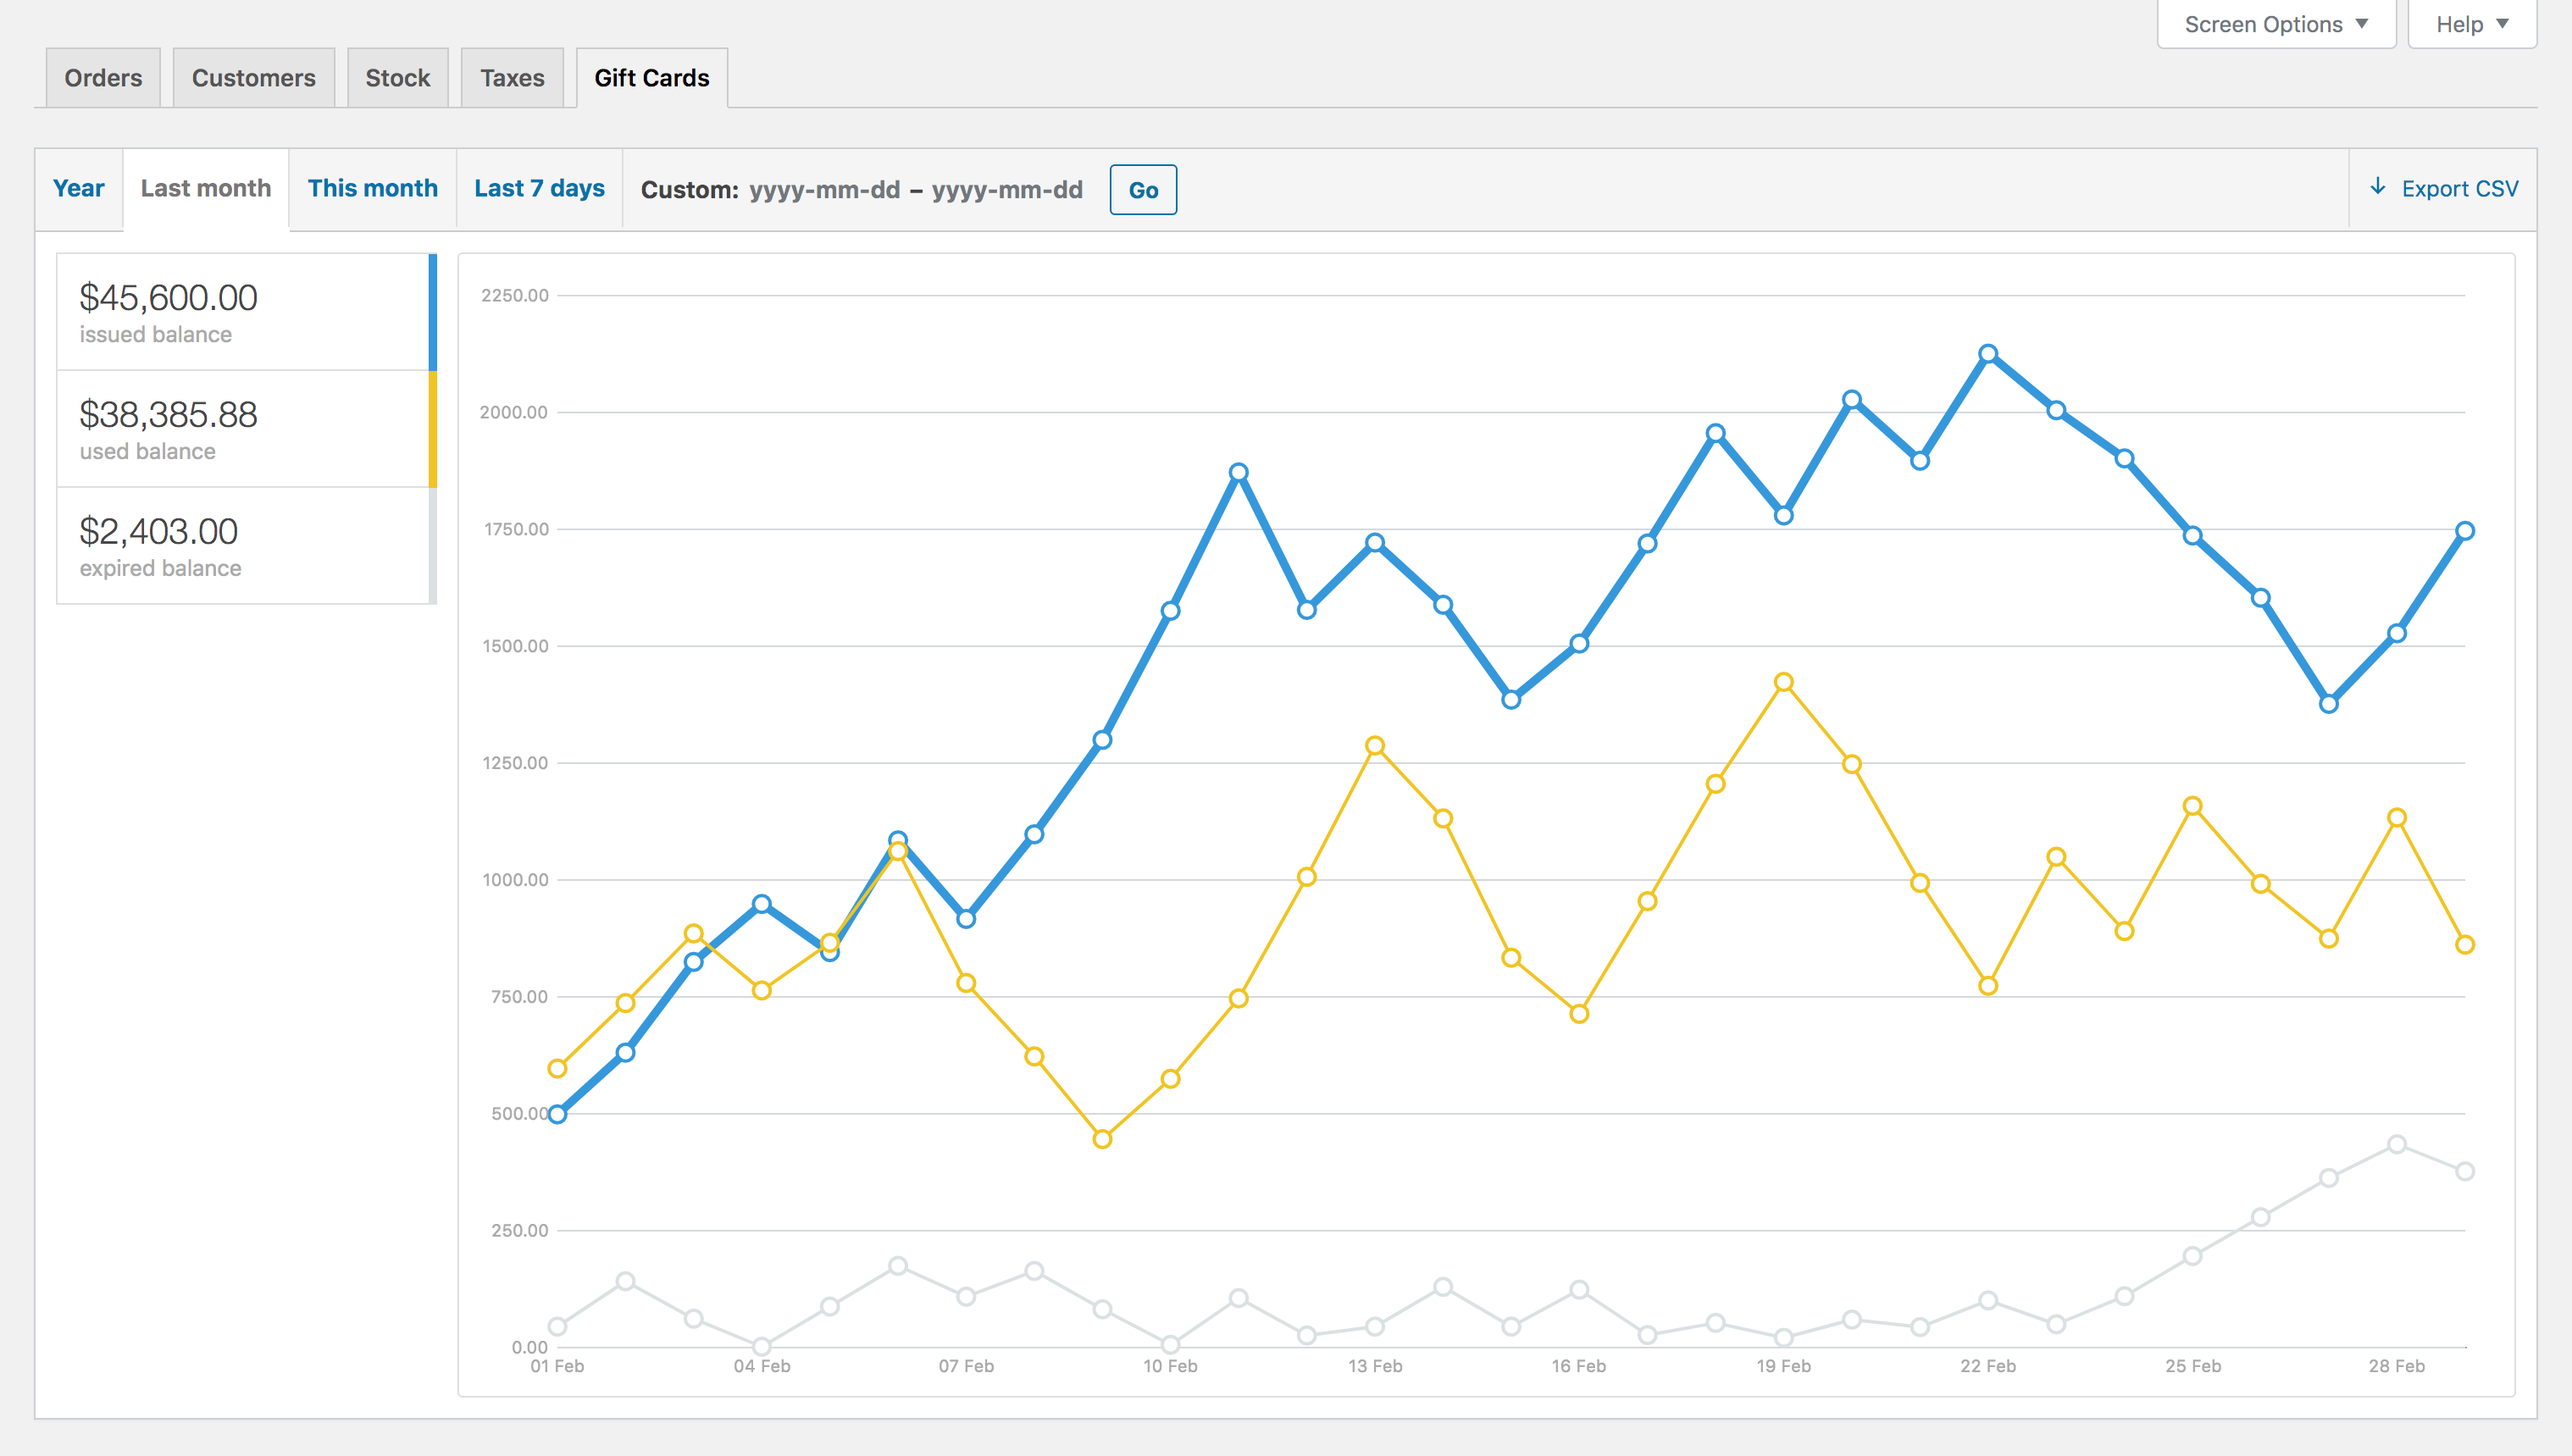Click the custom end date field
The width and height of the screenshot is (2572, 1456).
click(x=1007, y=190)
